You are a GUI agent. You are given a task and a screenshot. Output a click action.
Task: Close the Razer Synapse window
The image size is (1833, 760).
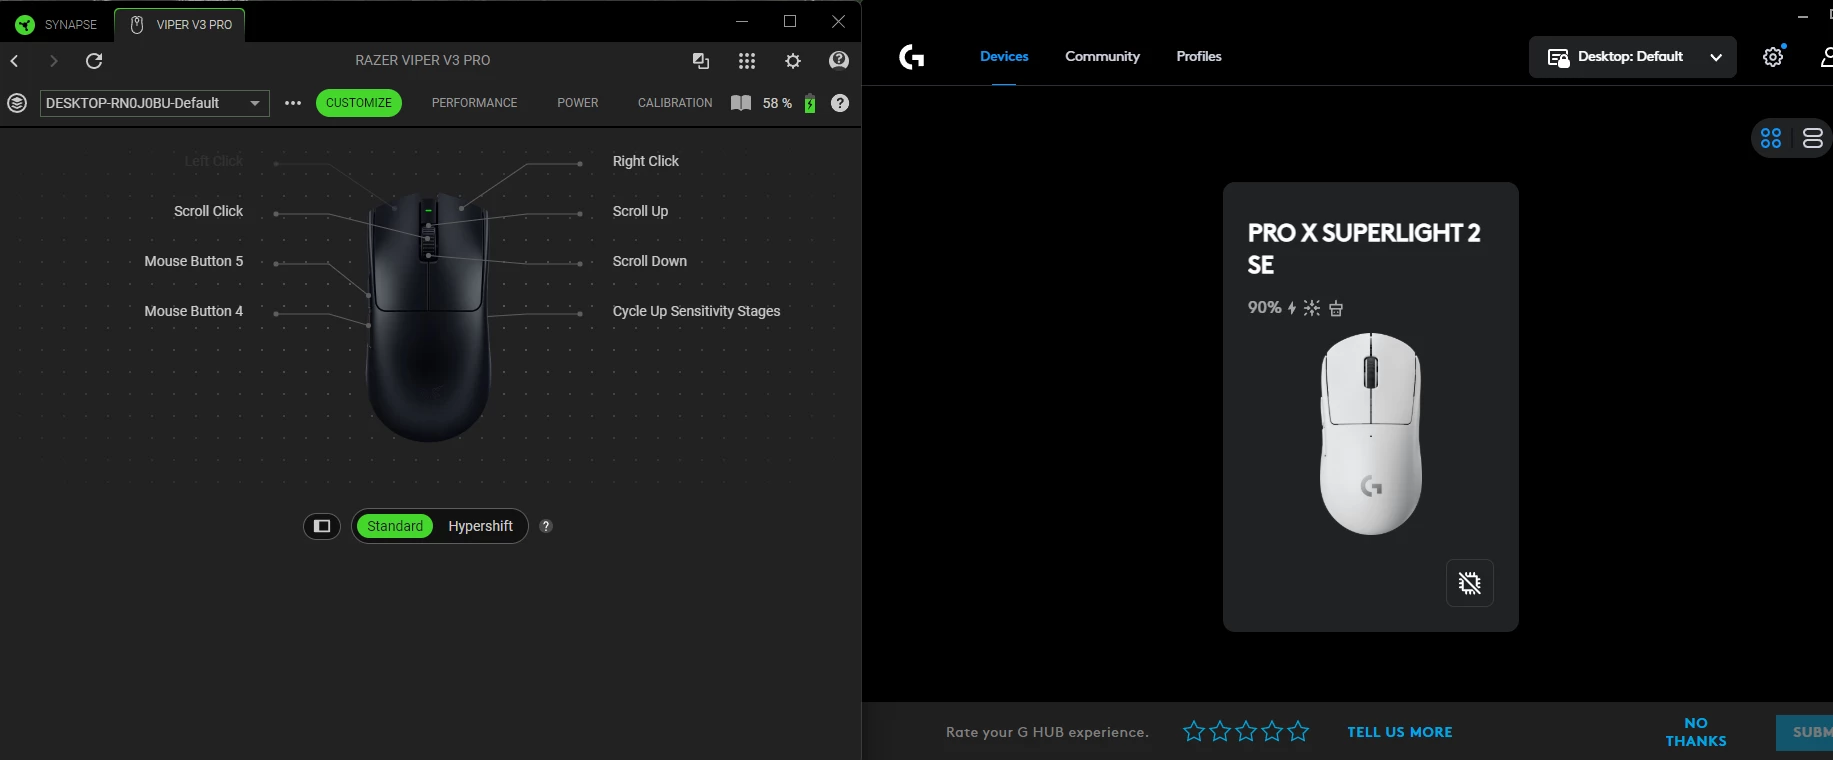coord(839,21)
